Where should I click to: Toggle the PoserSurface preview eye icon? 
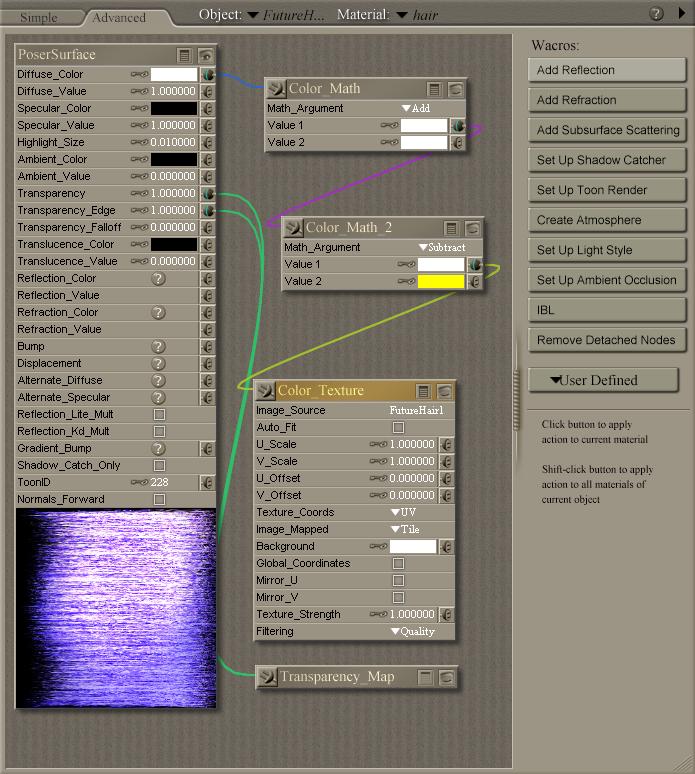206,55
